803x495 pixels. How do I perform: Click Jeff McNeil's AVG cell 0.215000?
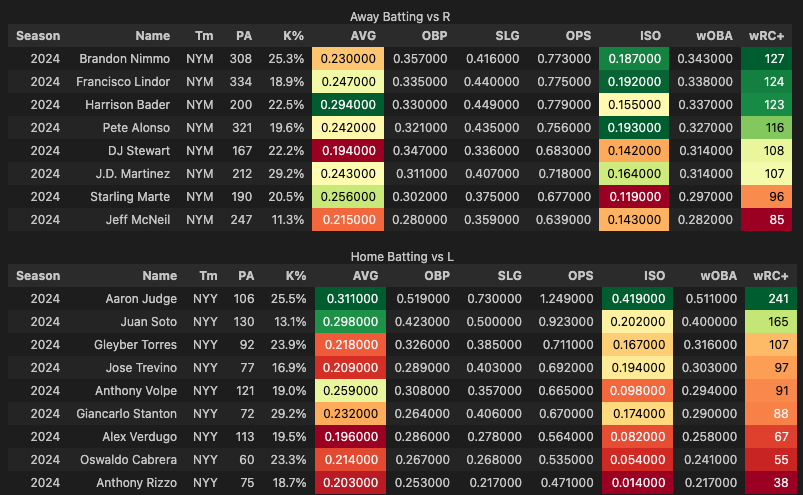click(x=348, y=220)
